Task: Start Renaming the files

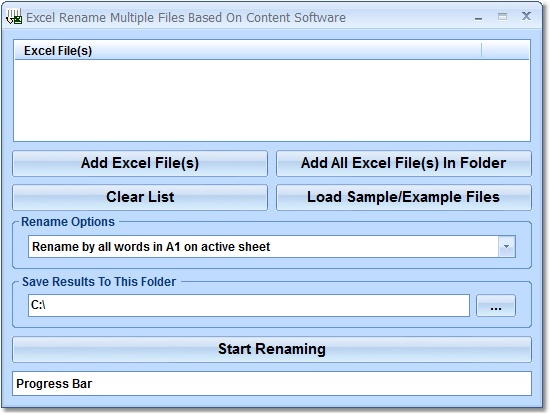Action: tap(272, 349)
